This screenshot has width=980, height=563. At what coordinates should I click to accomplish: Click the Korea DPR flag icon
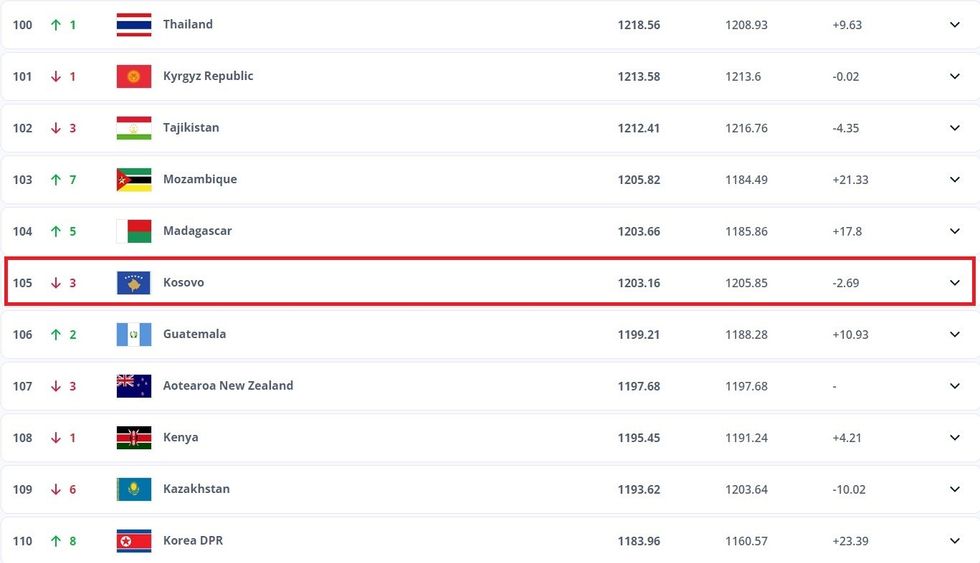coord(134,541)
